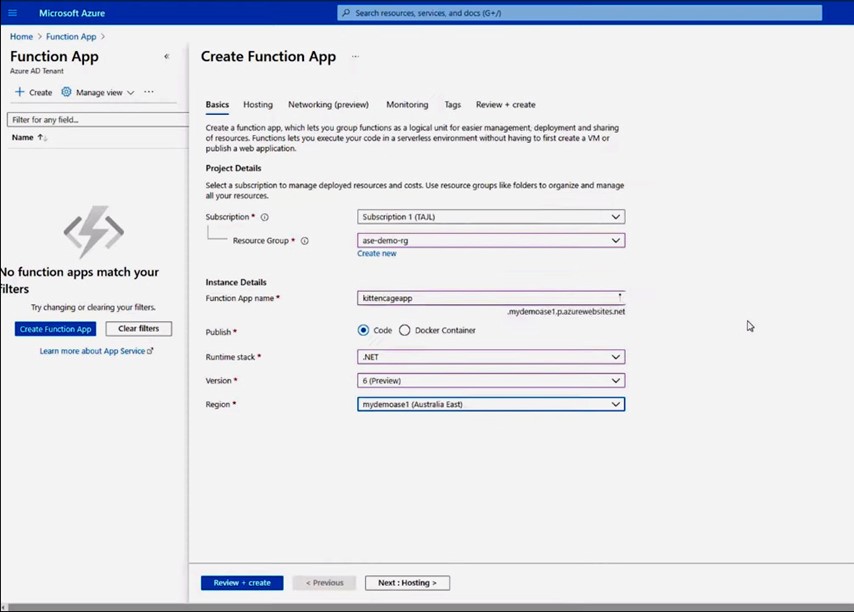Click the Next : Hosting button
This screenshot has height=612, width=854.
pyautogui.click(x=407, y=583)
